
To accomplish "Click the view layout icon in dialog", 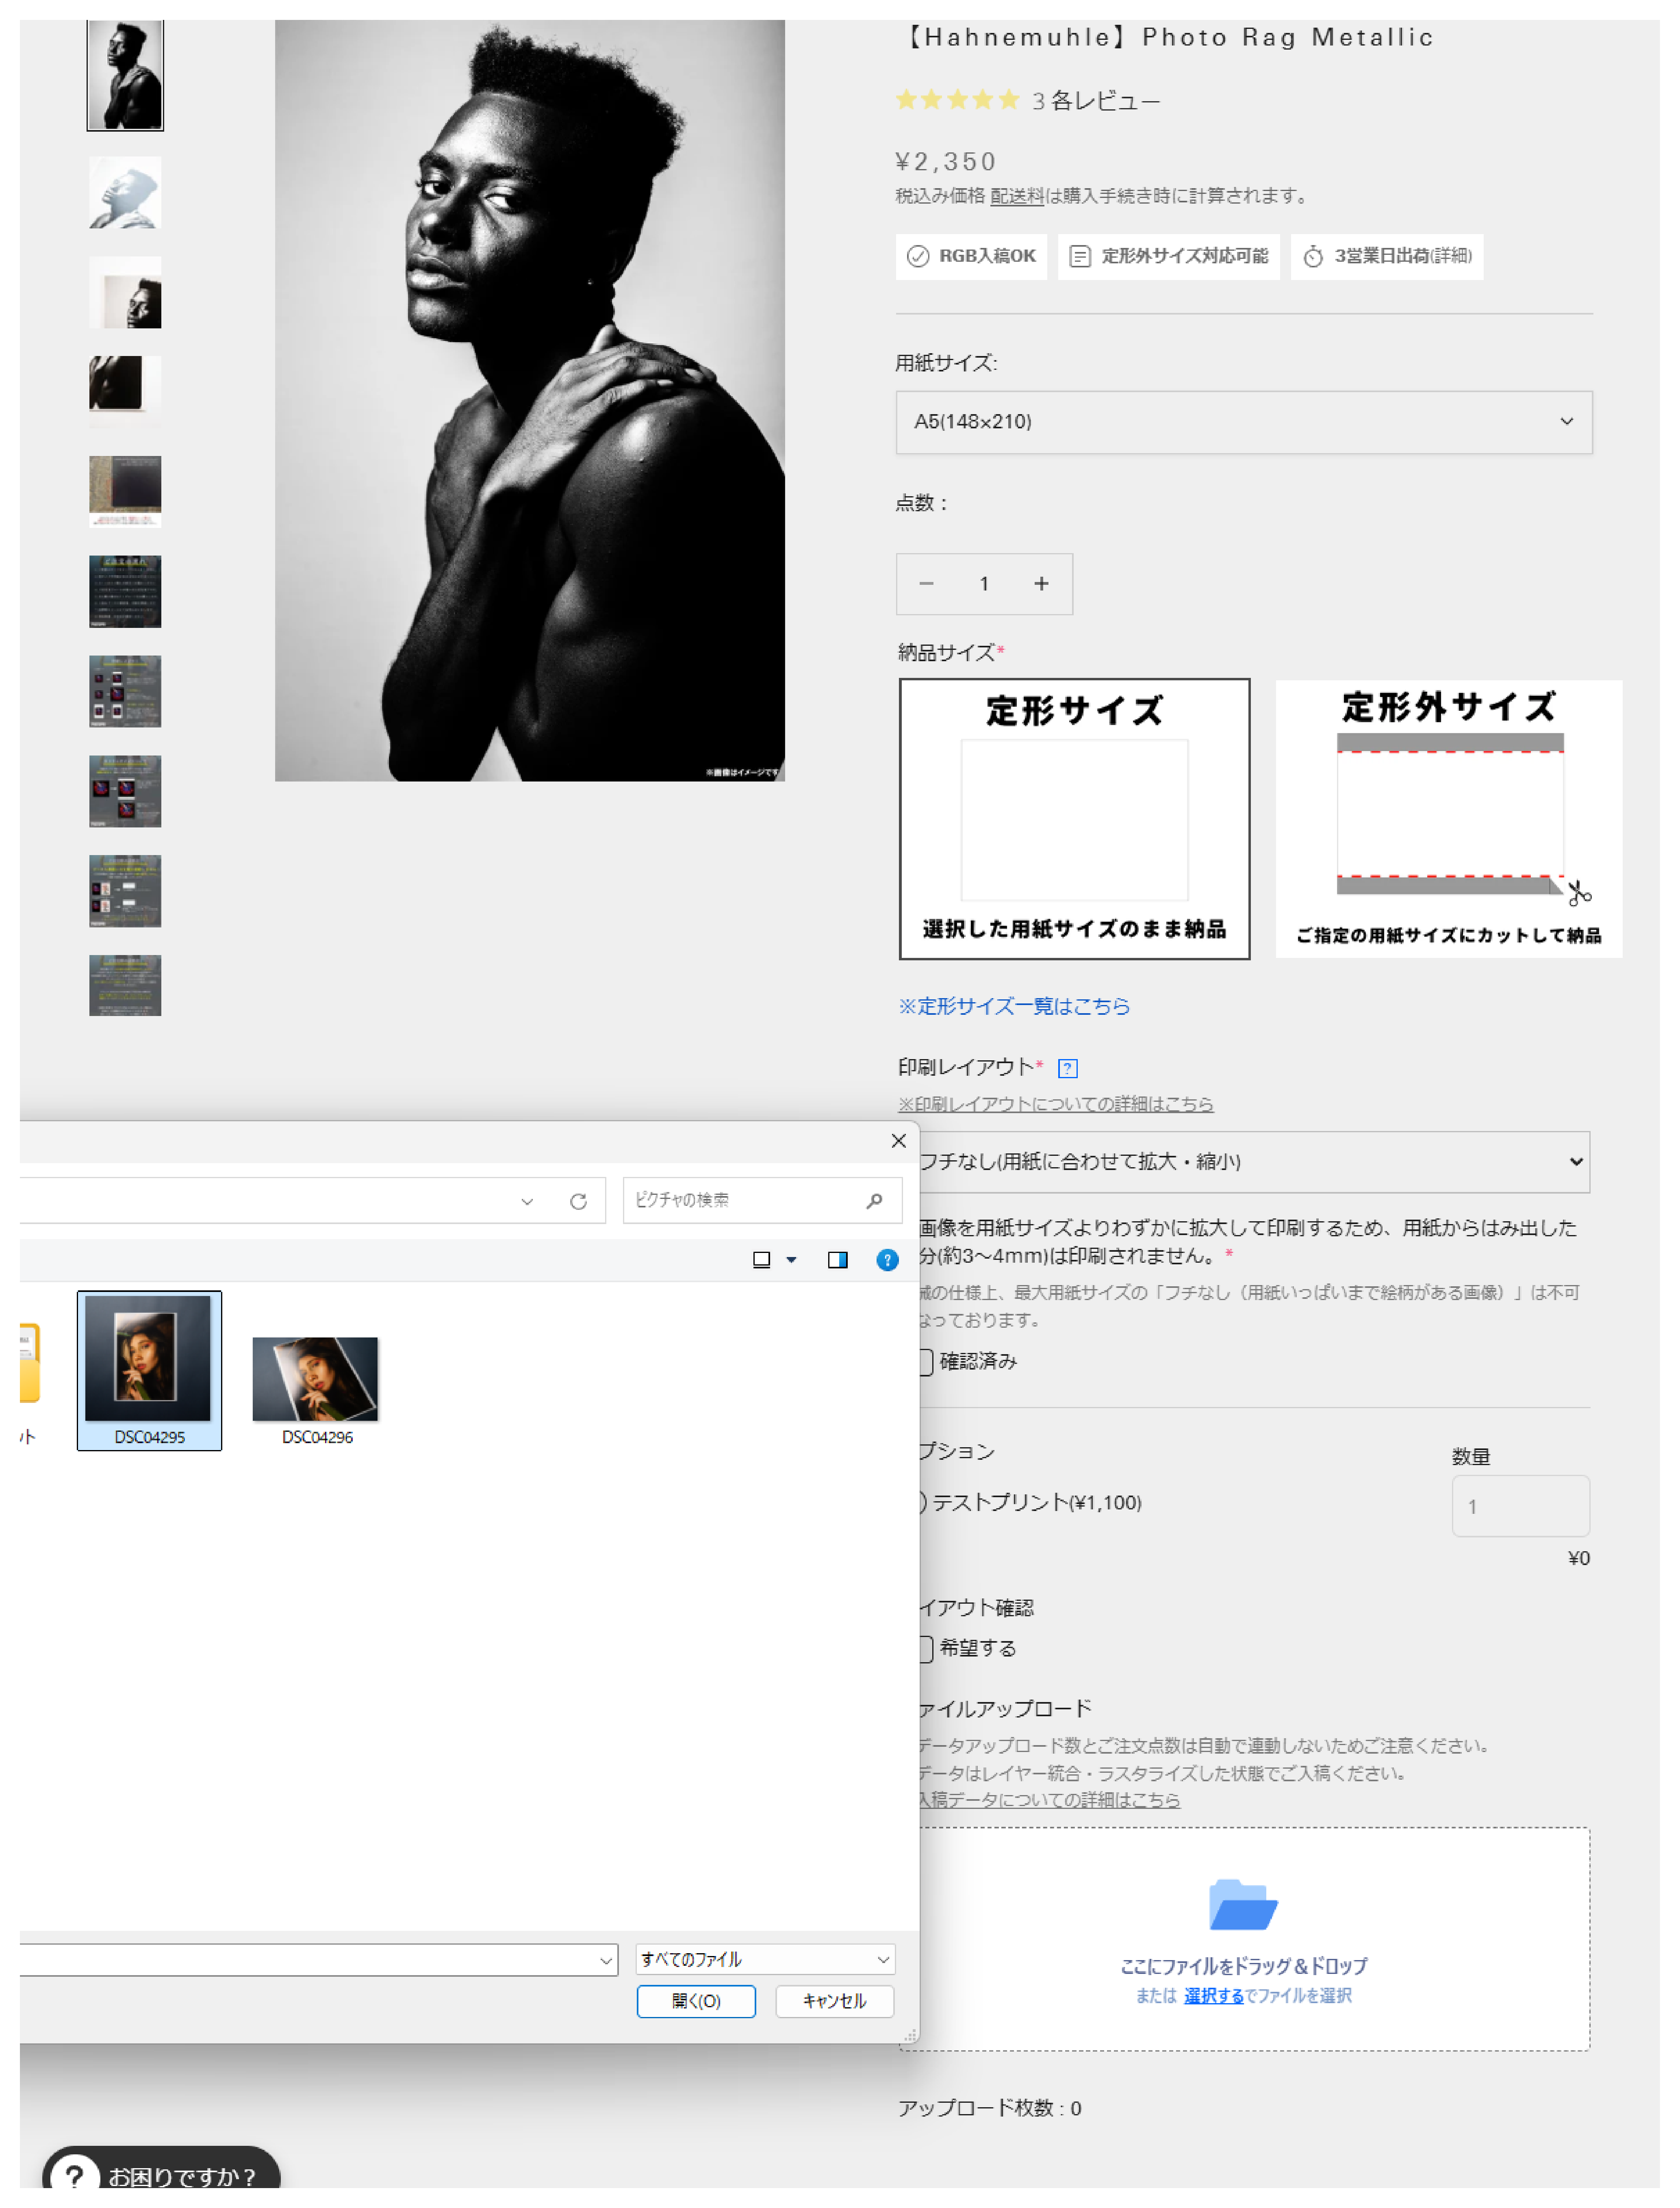I will (762, 1260).
